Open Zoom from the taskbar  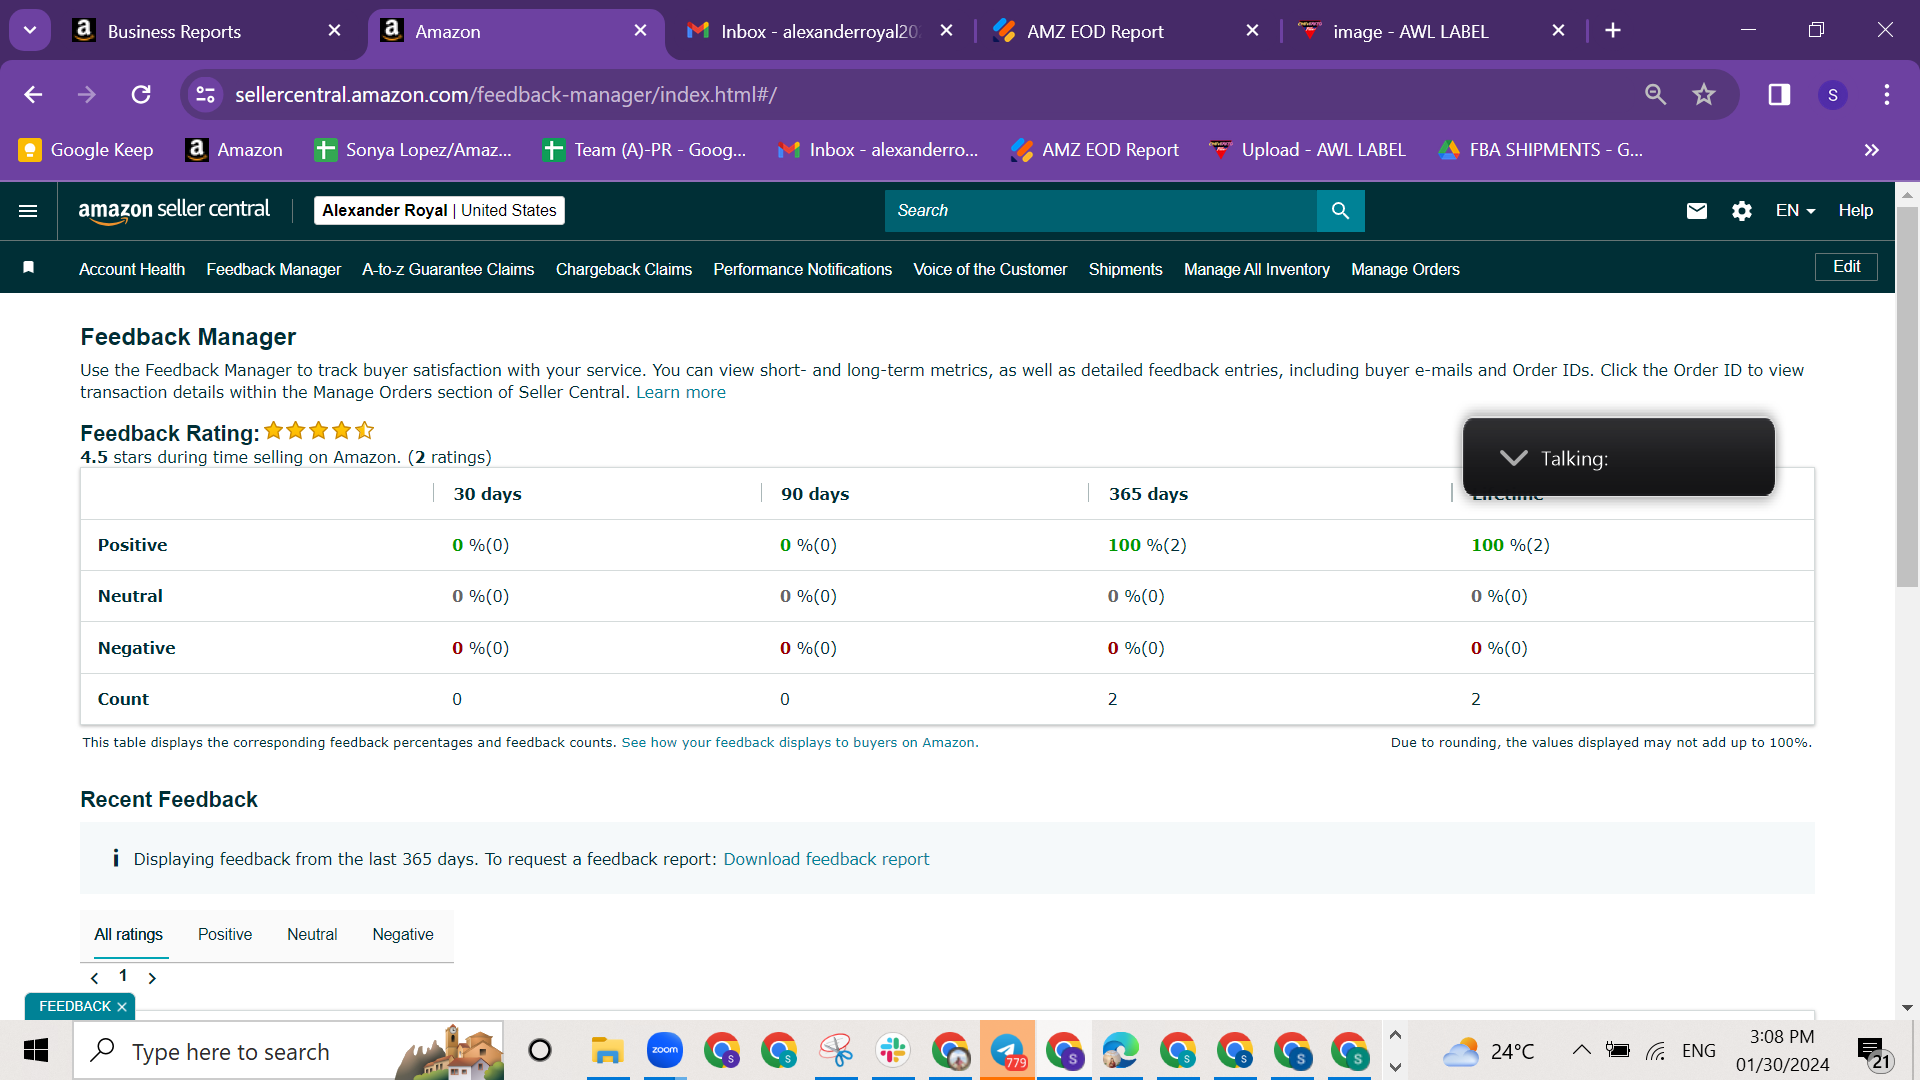664,1051
